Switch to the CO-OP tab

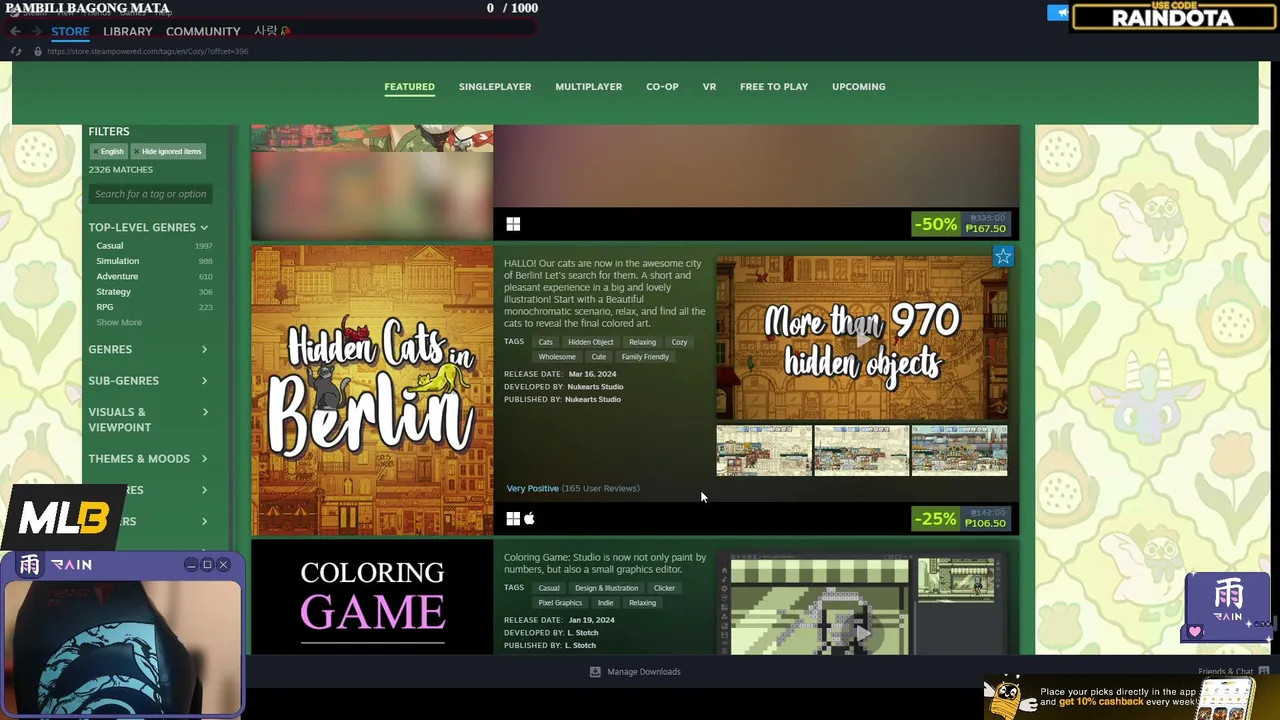(x=662, y=87)
